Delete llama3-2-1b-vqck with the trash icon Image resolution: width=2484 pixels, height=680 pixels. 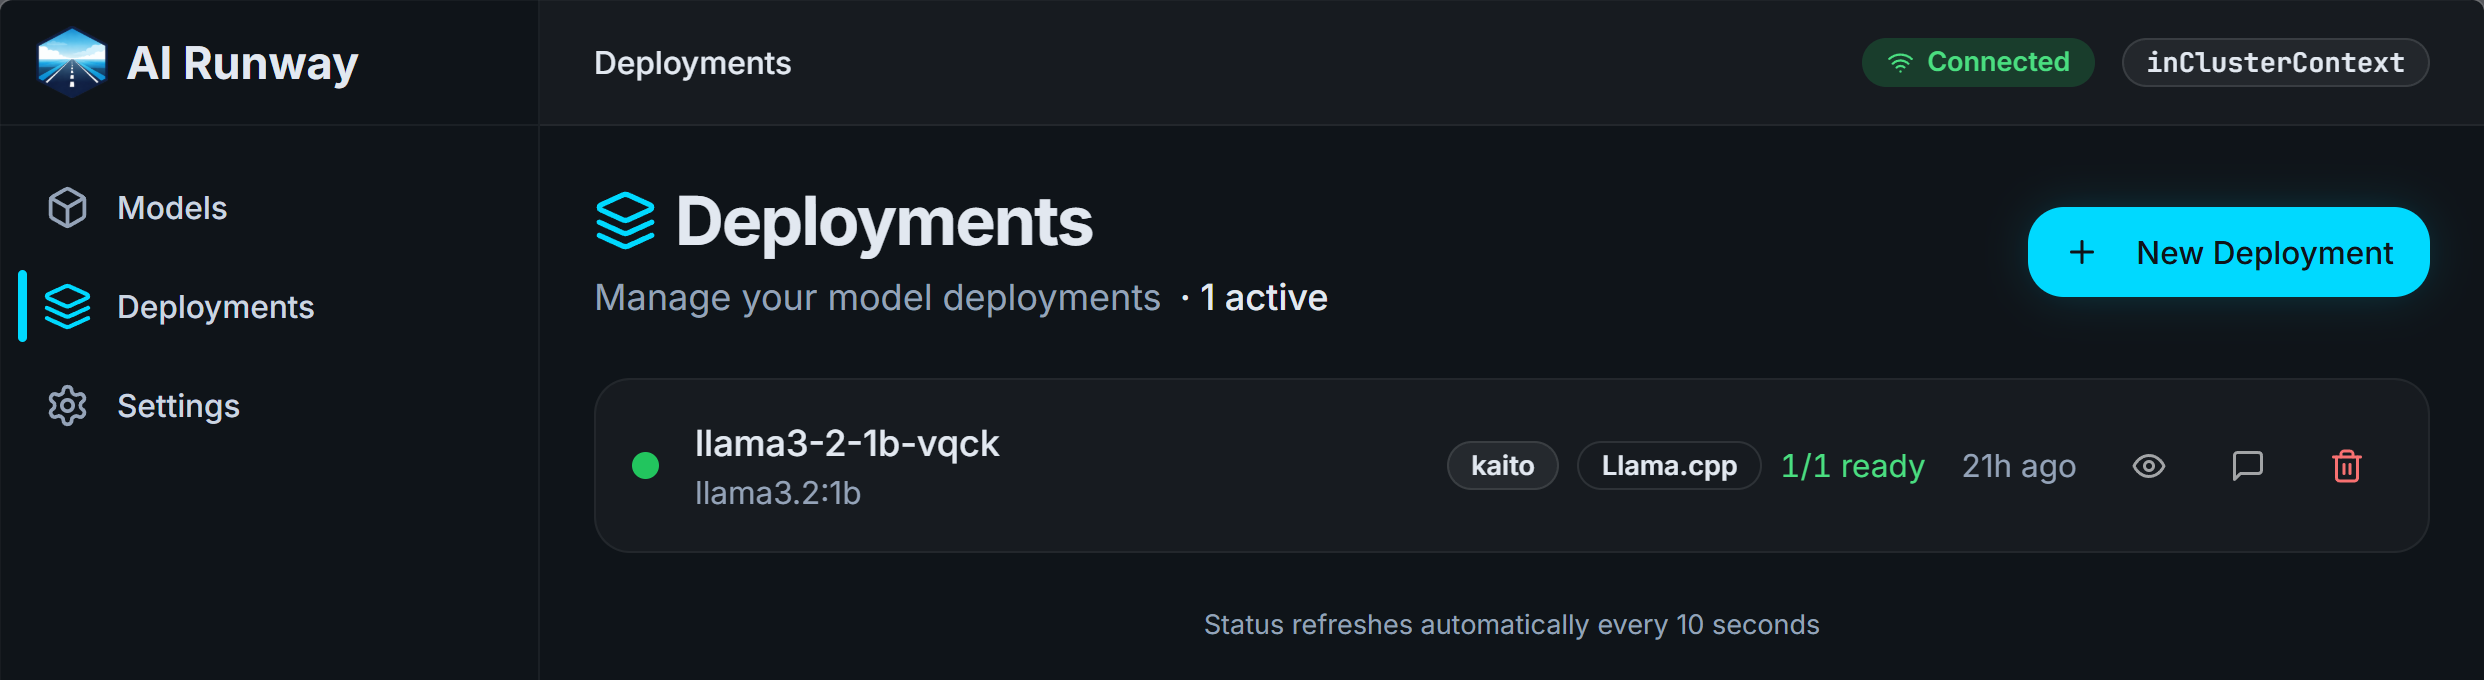click(2348, 466)
